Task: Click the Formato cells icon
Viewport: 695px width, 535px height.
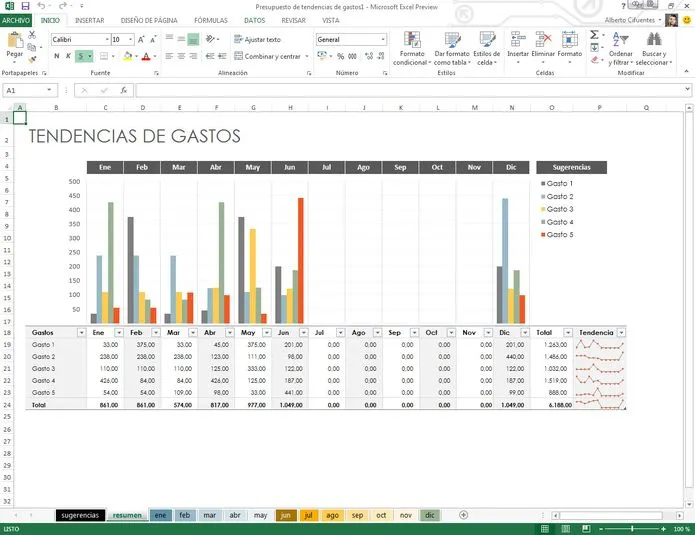Action: coord(570,40)
